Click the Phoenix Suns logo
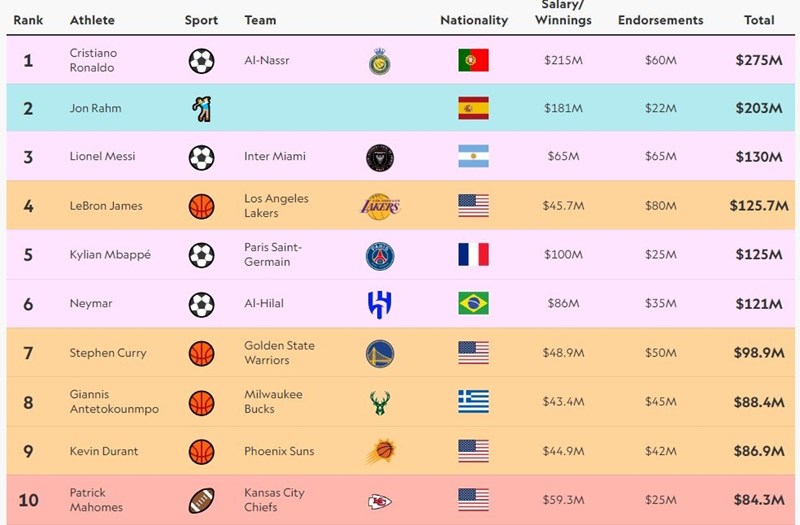This screenshot has height=525, width=800. [x=380, y=451]
